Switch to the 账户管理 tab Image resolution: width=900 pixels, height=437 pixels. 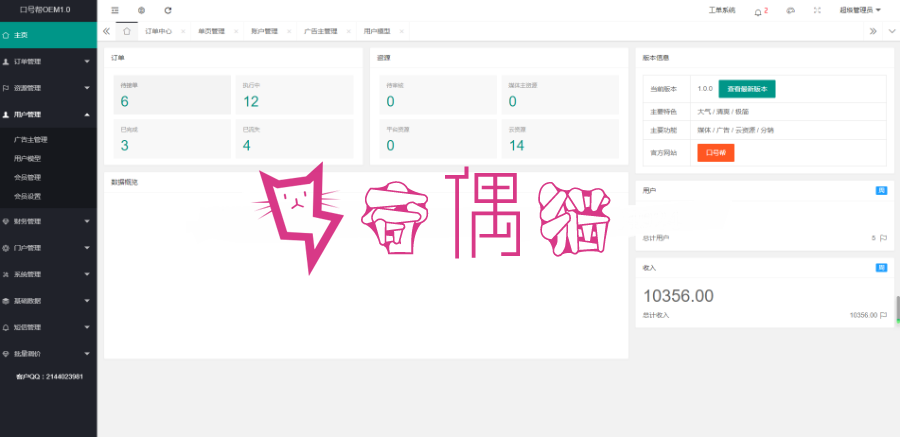[x=264, y=32]
